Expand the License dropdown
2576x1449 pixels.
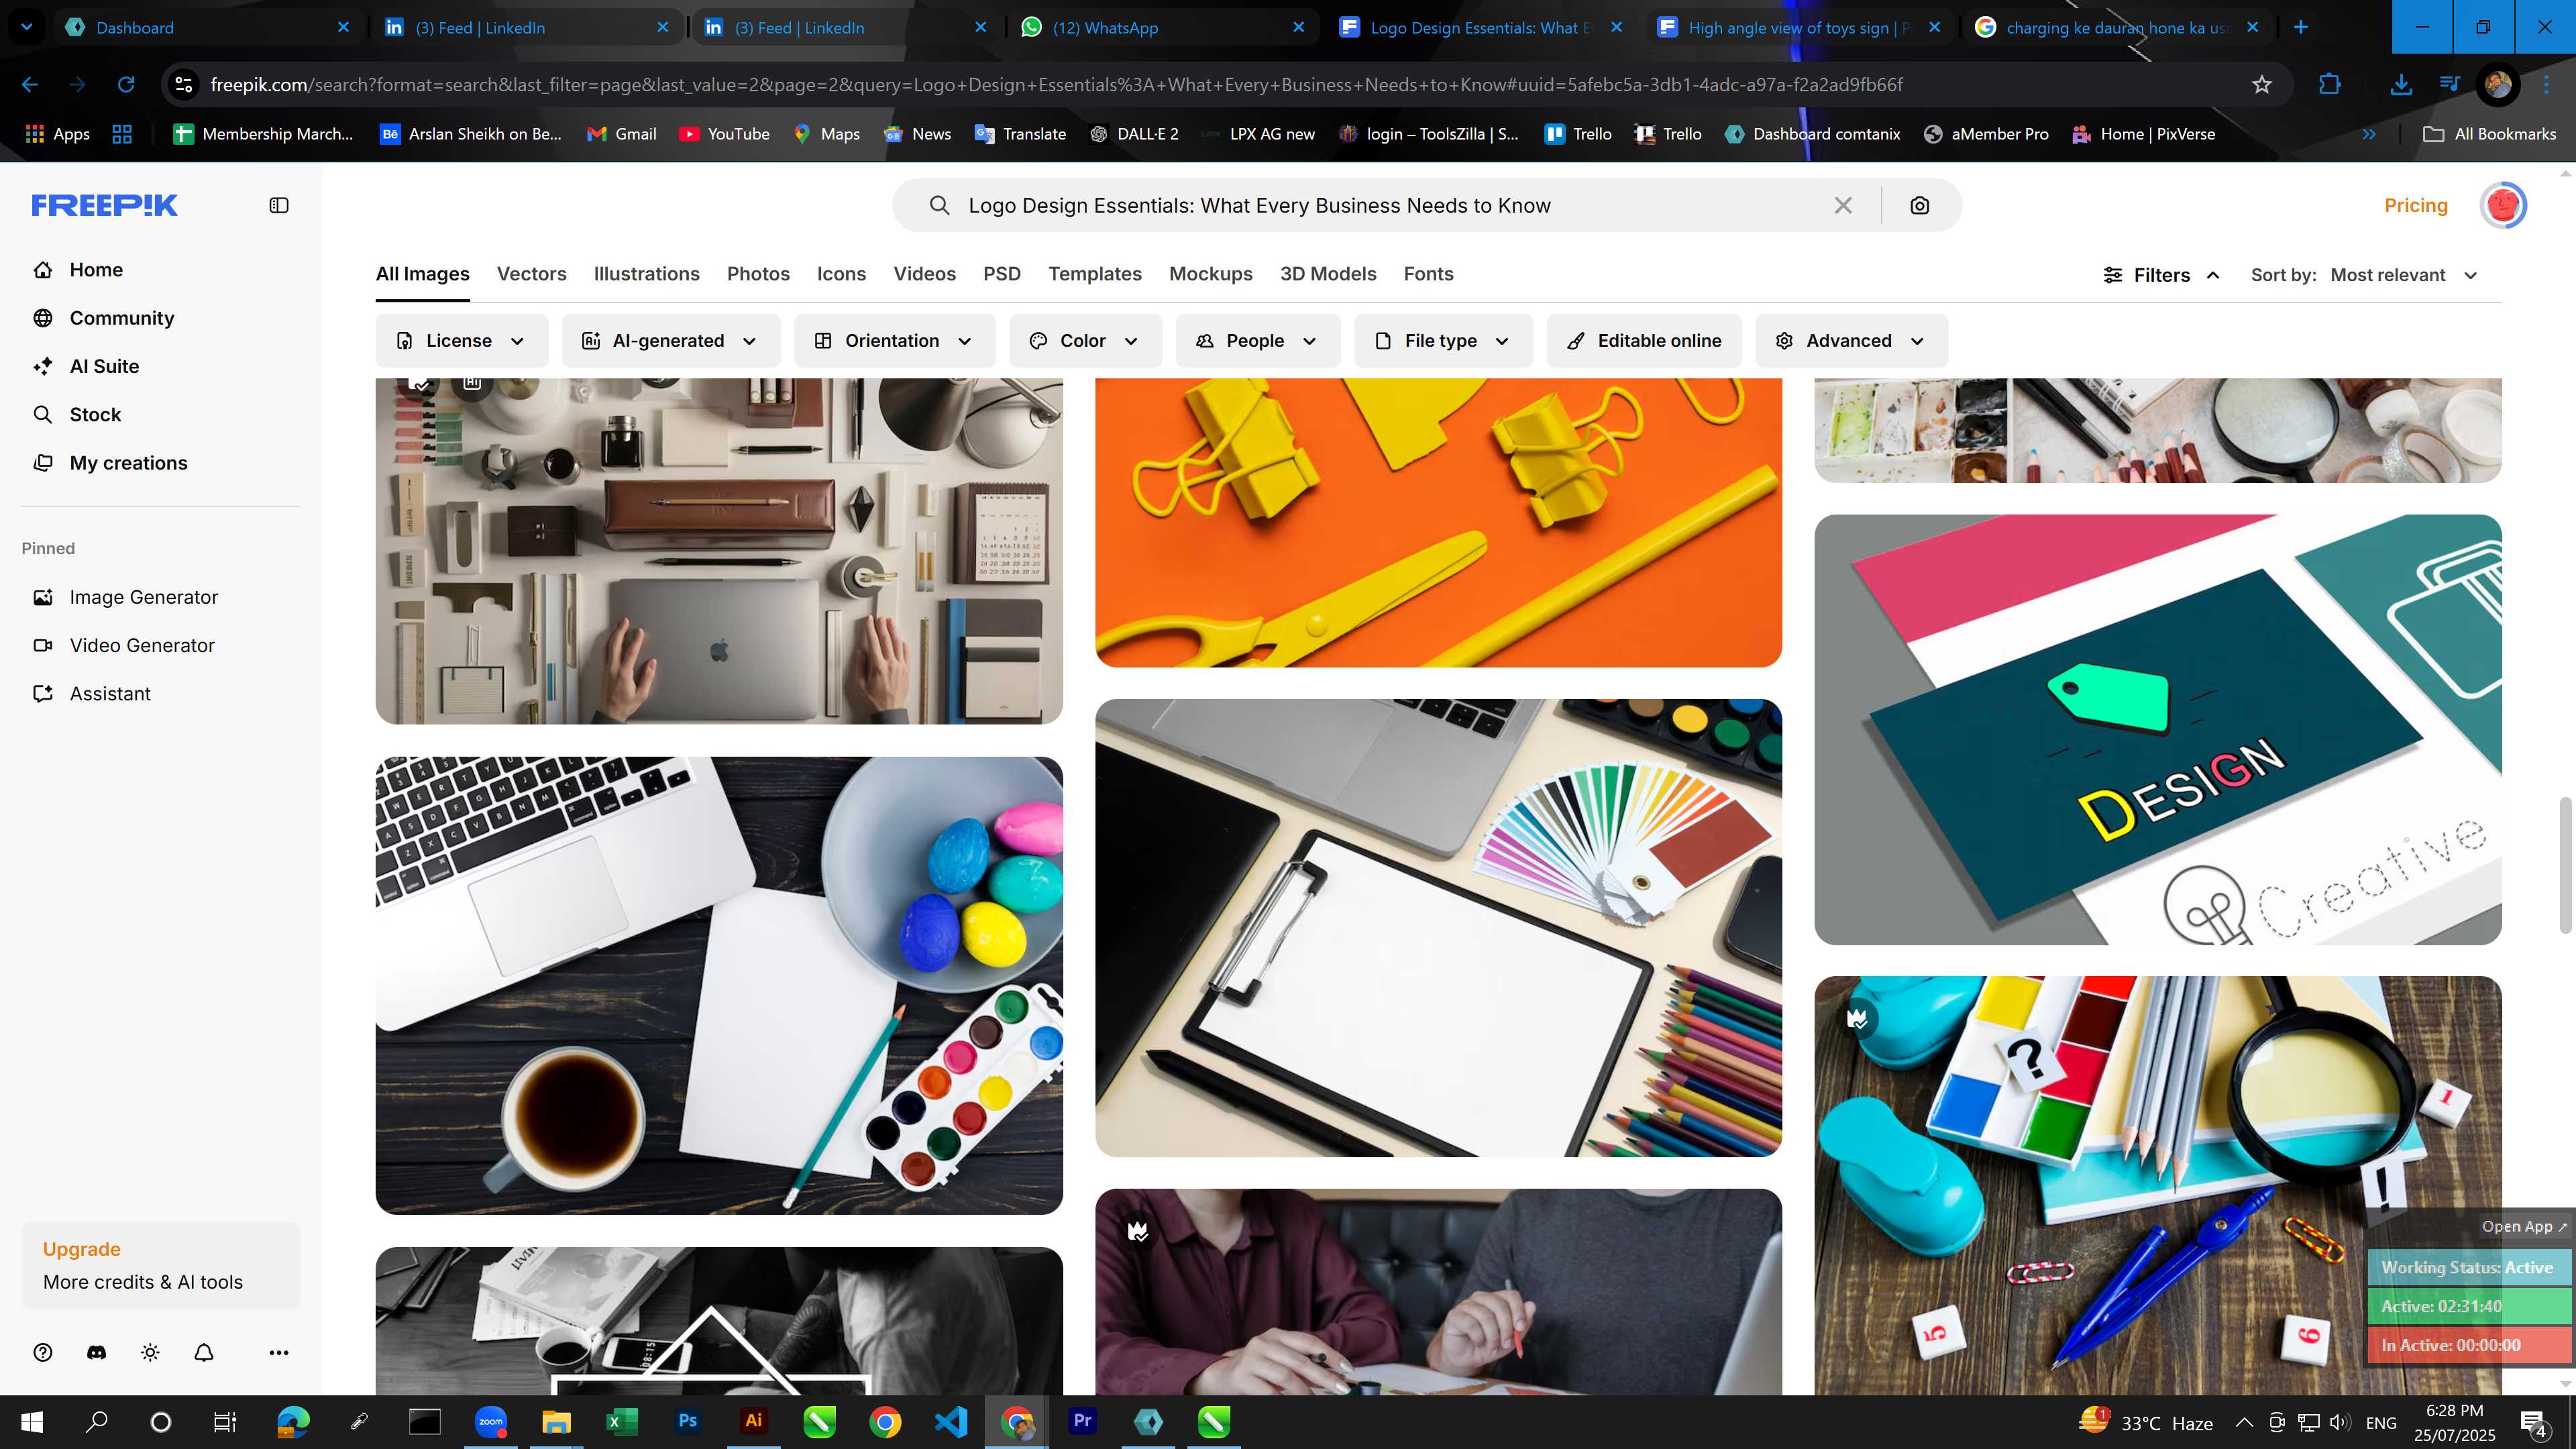[x=461, y=341]
